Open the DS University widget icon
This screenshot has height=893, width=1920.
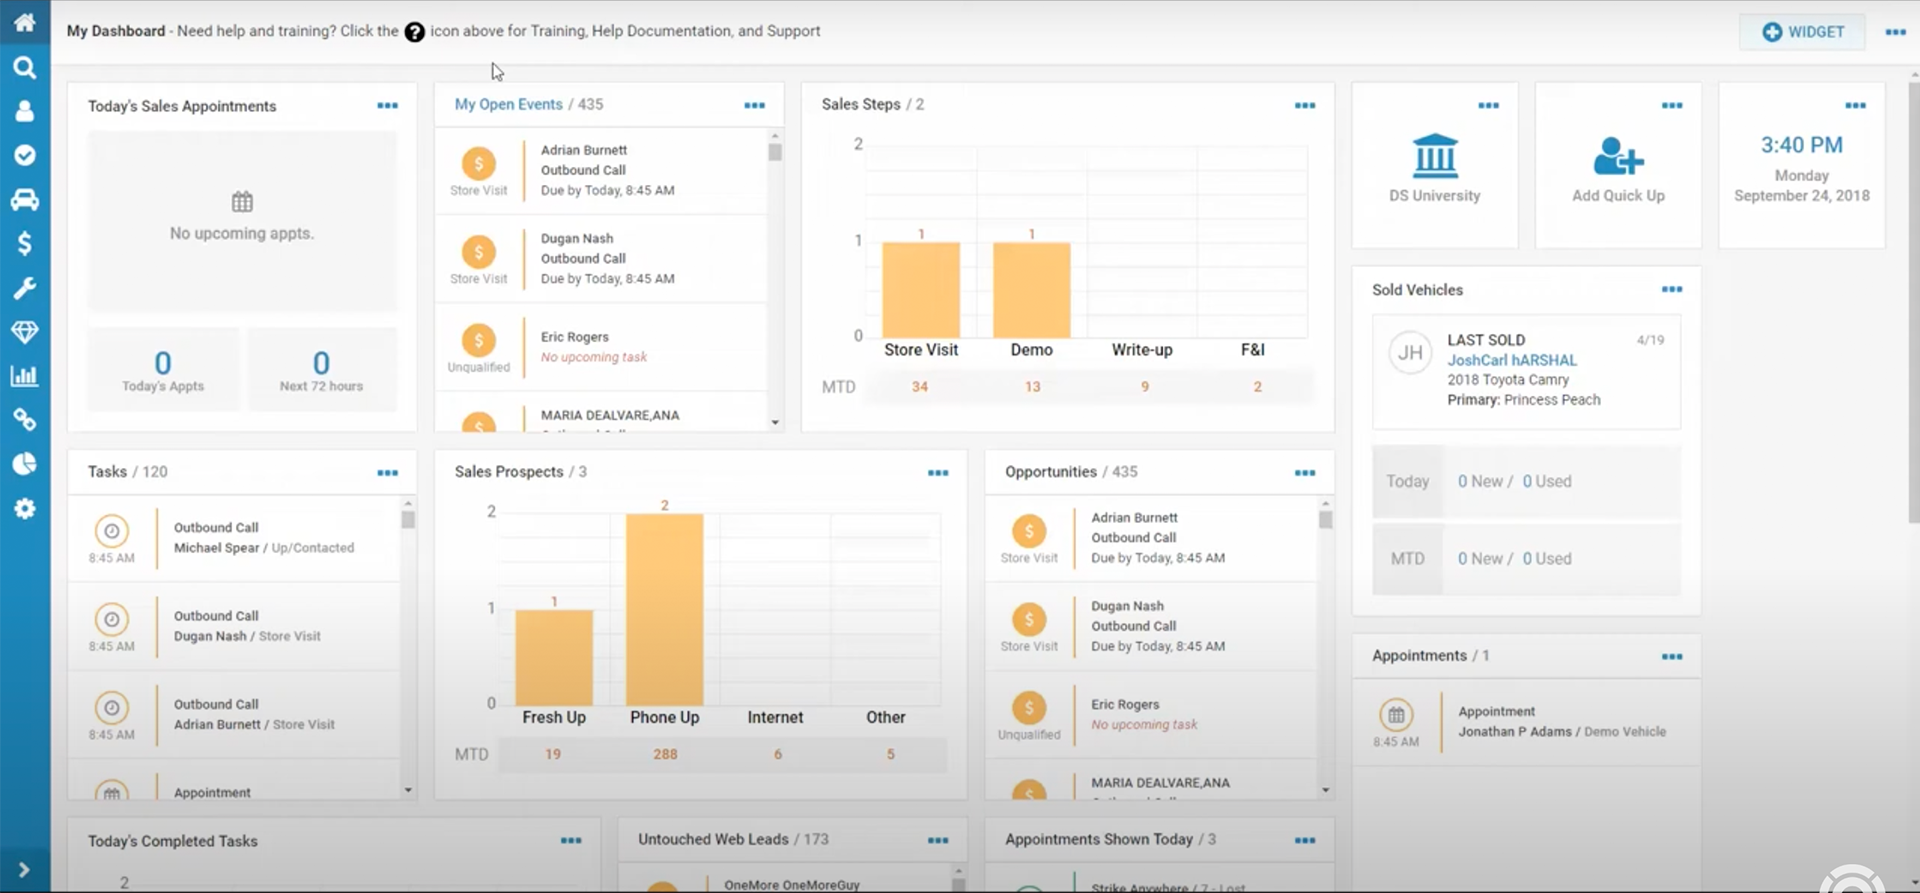click(x=1434, y=156)
